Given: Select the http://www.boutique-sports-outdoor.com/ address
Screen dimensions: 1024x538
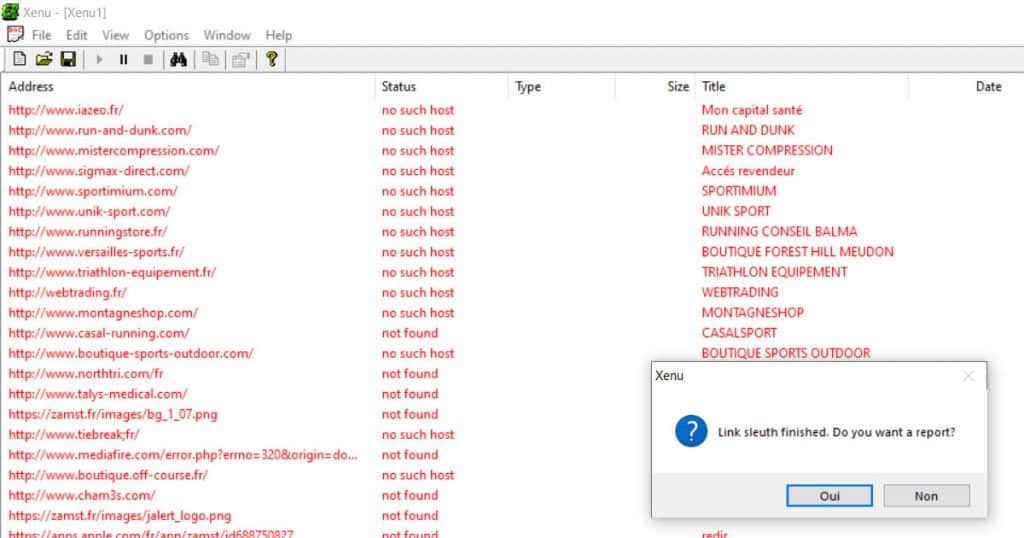Looking at the screenshot, I should [131, 353].
